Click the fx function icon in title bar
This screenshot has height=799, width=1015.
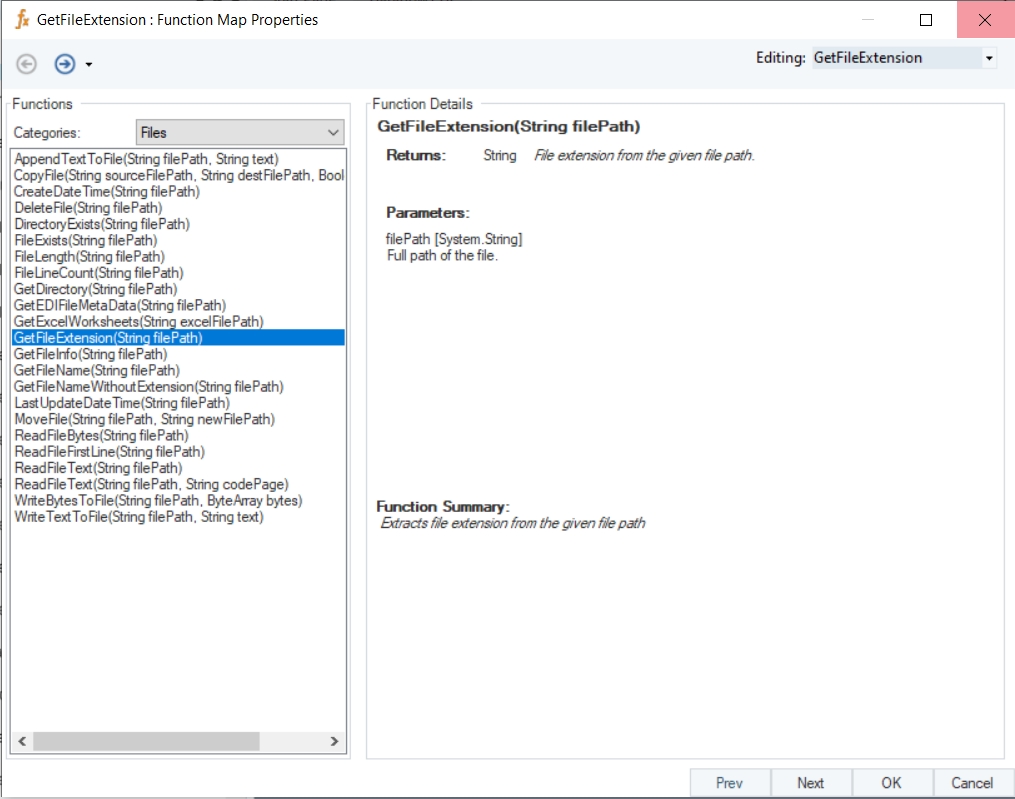[22, 20]
